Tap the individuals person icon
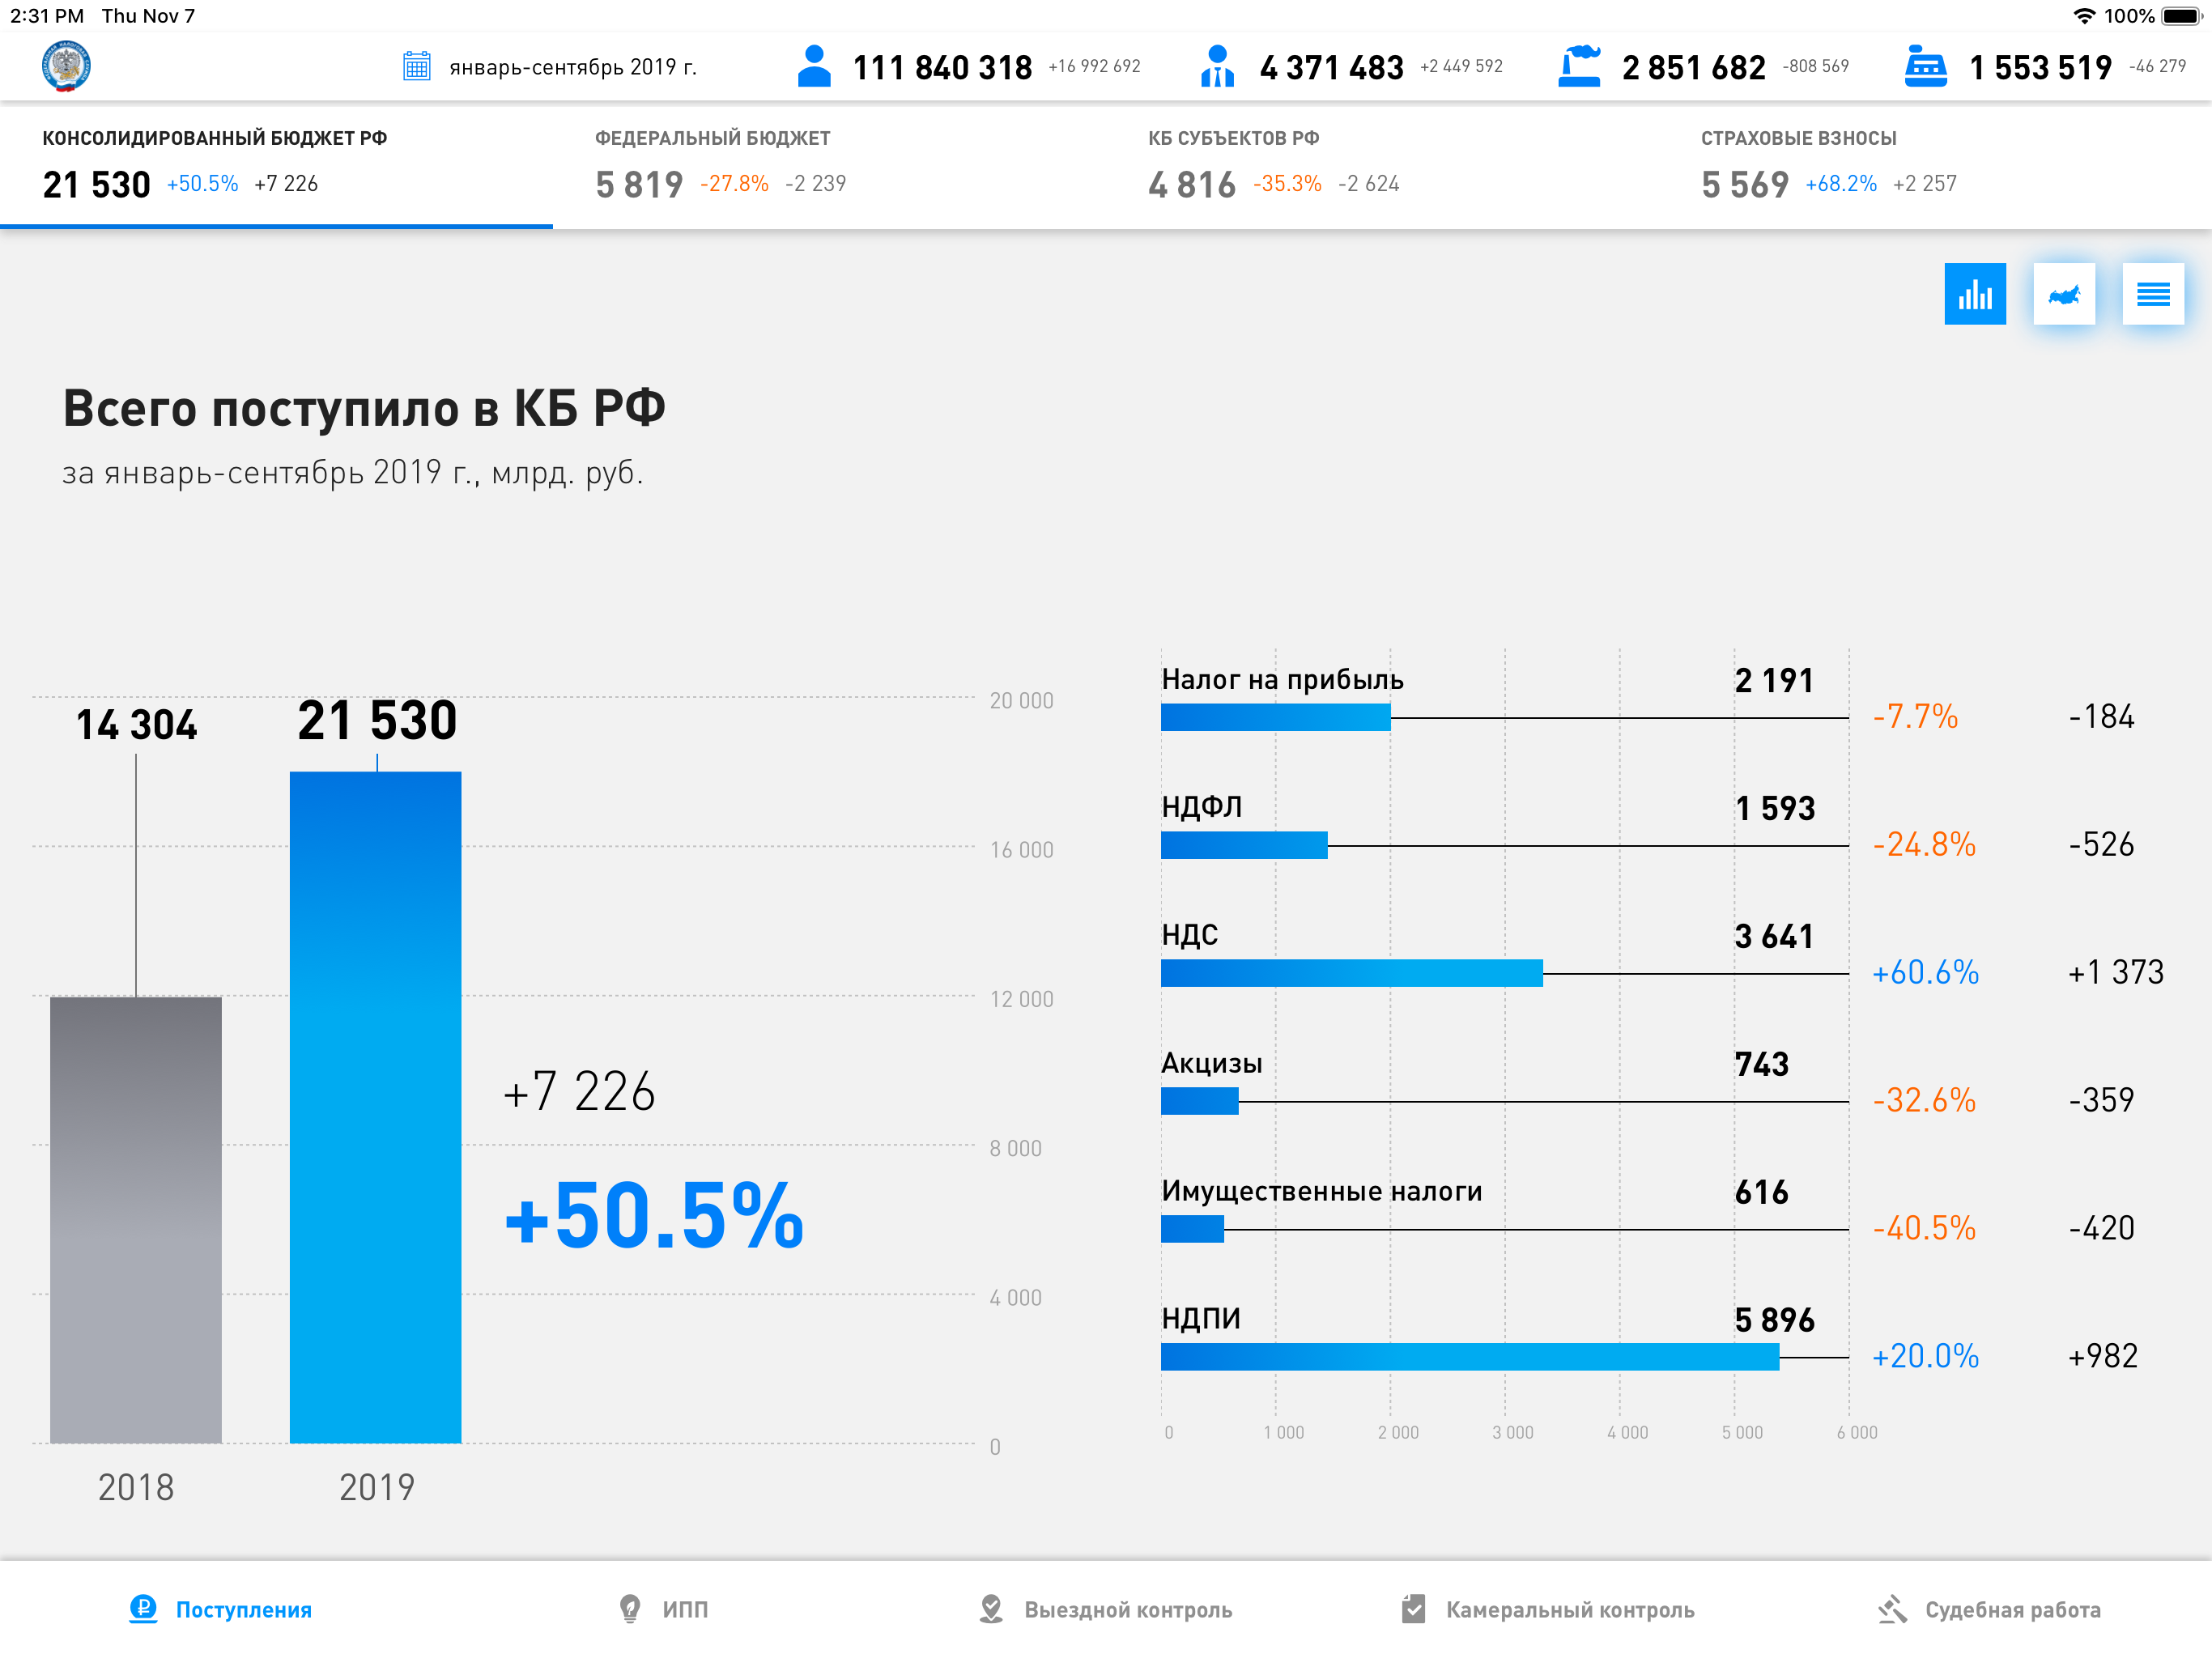 tap(814, 66)
